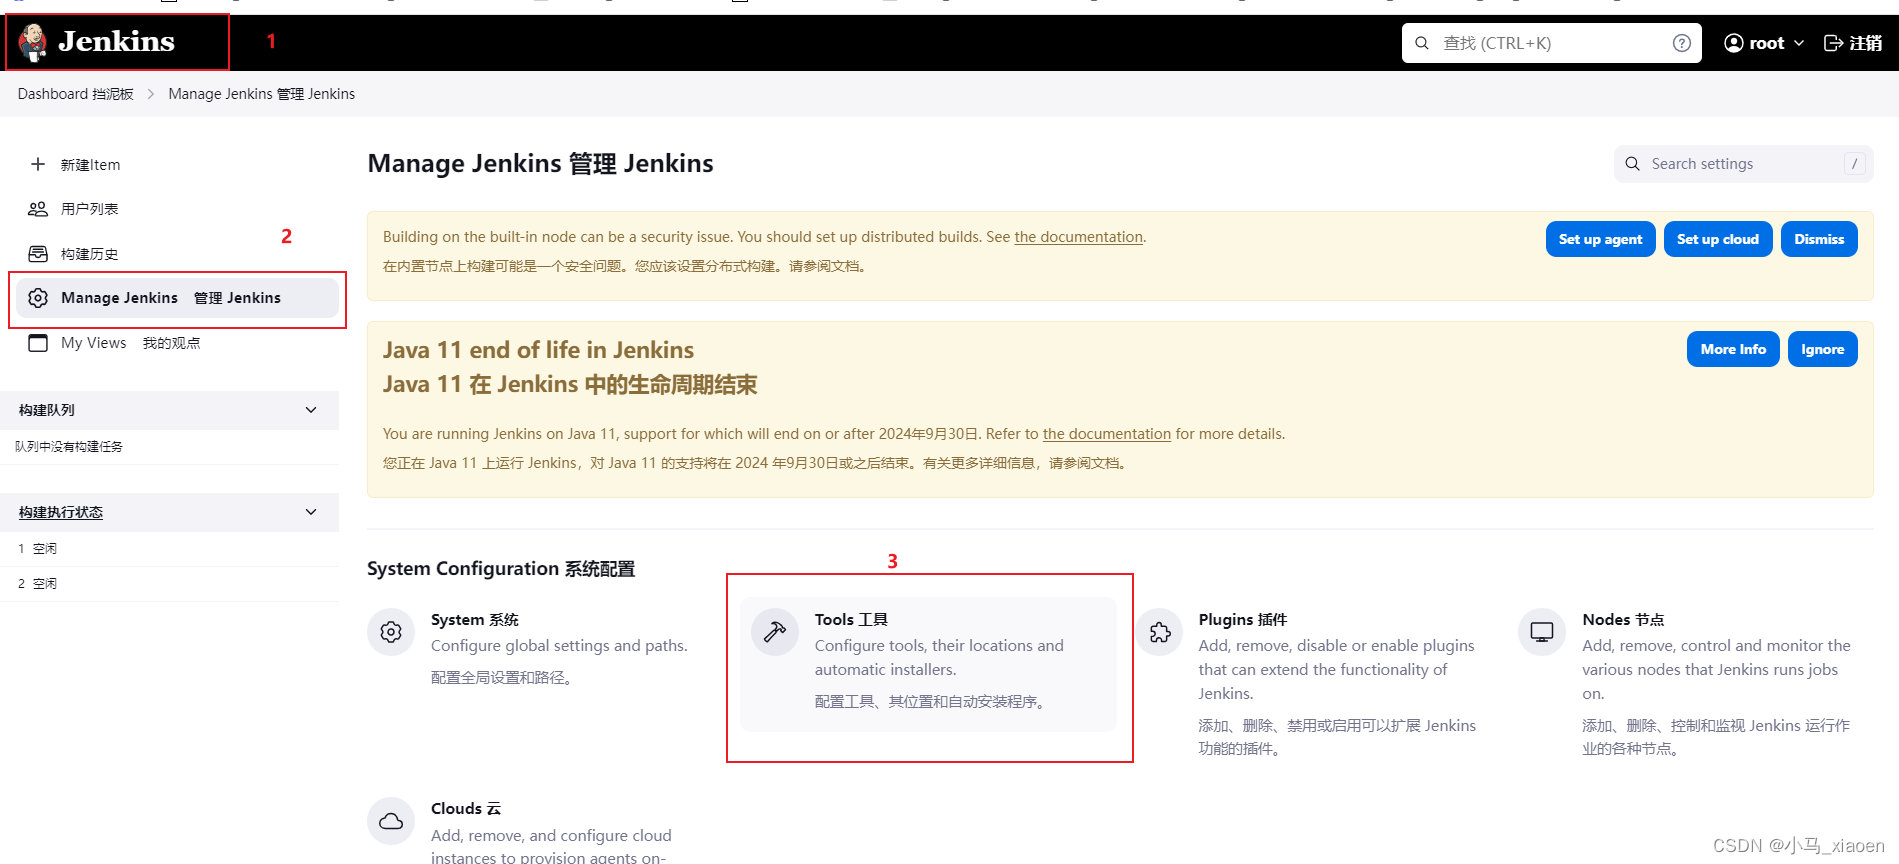This screenshot has width=1899, height=864.
Task: Click the 构建执行状态 heading link
Action: (x=61, y=512)
